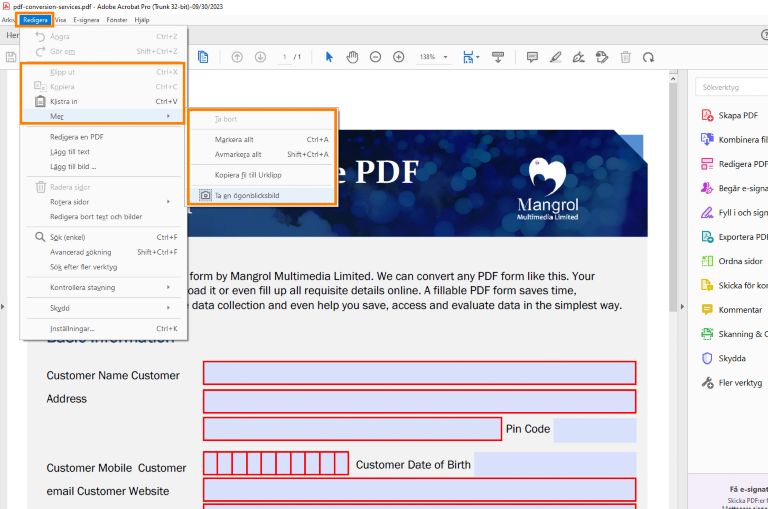
Task: Zoom out with minus icon
Action: coord(376,57)
